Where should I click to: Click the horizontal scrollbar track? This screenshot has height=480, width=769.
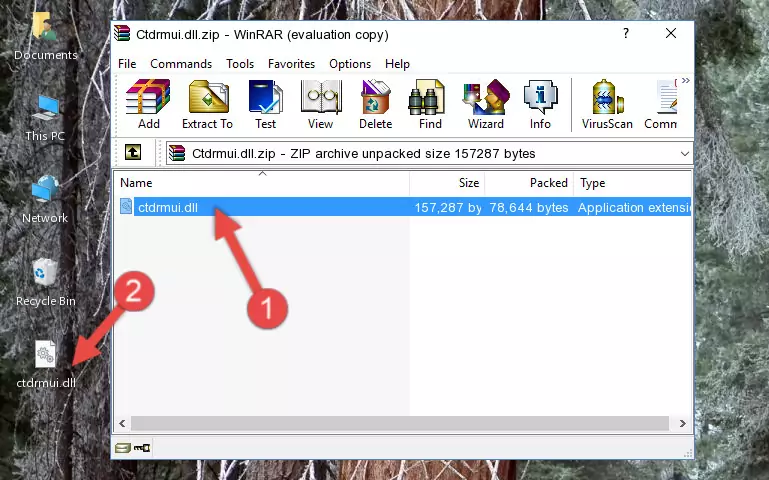400,423
